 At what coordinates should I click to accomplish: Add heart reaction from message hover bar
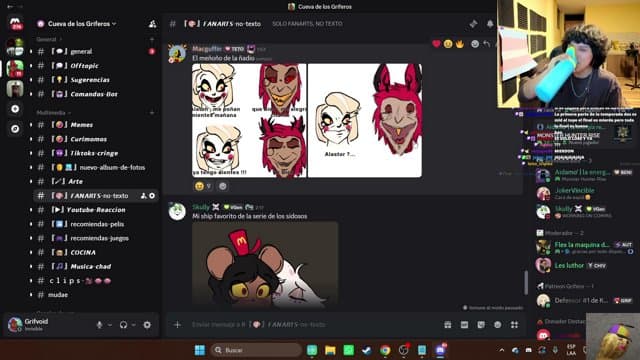click(x=436, y=44)
